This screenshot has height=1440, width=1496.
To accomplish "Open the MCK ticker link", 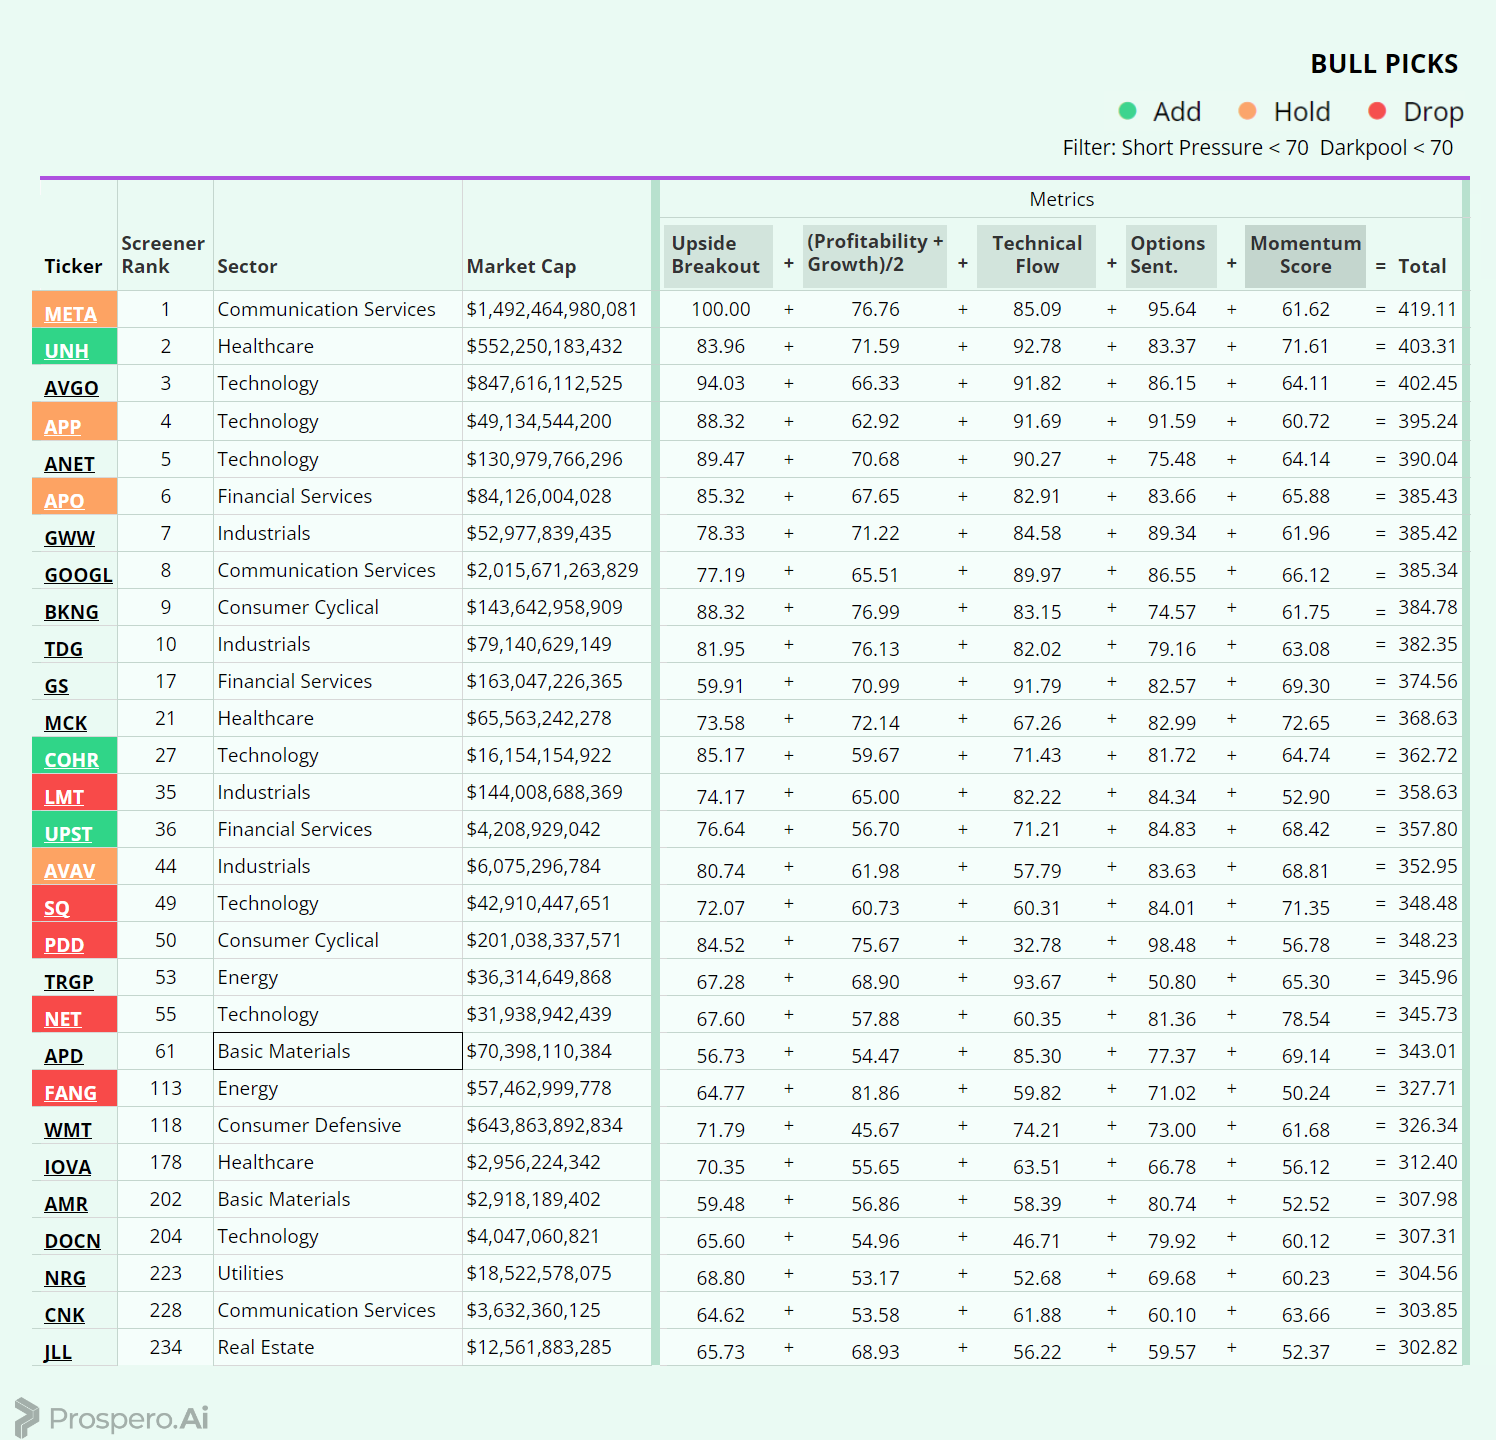I will pyautogui.click(x=65, y=723).
